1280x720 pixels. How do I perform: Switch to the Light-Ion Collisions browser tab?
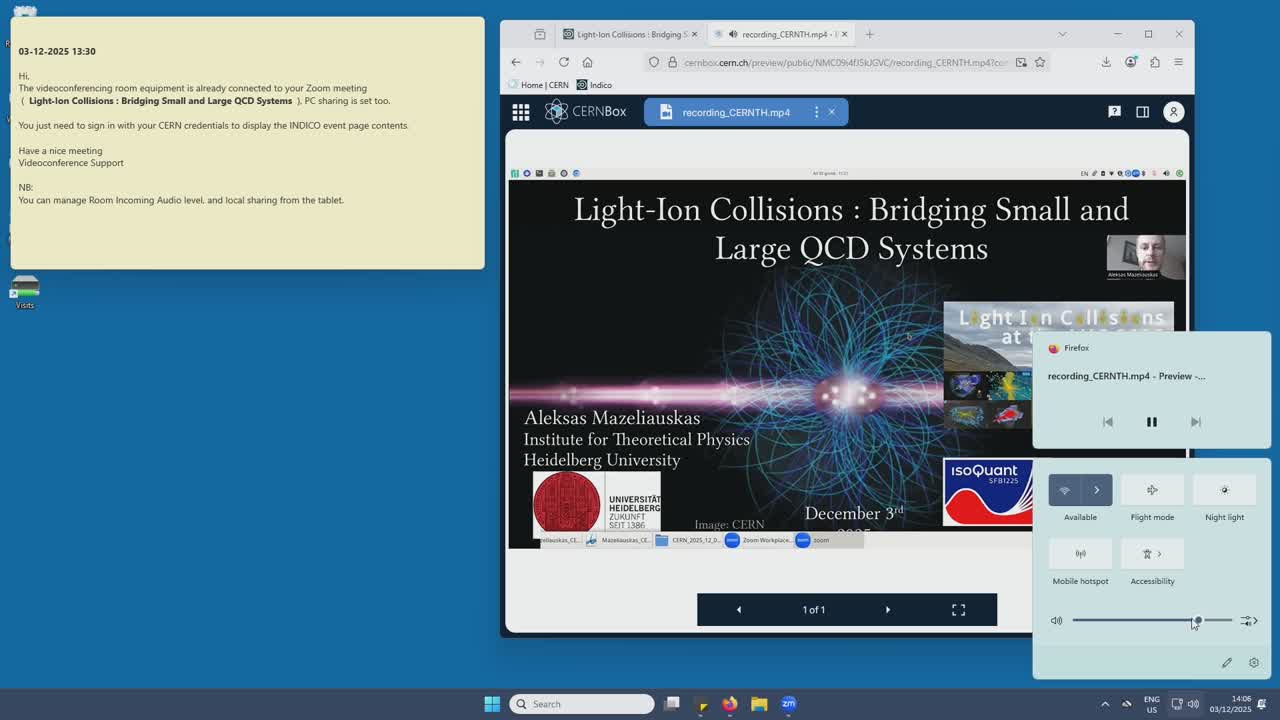630,34
